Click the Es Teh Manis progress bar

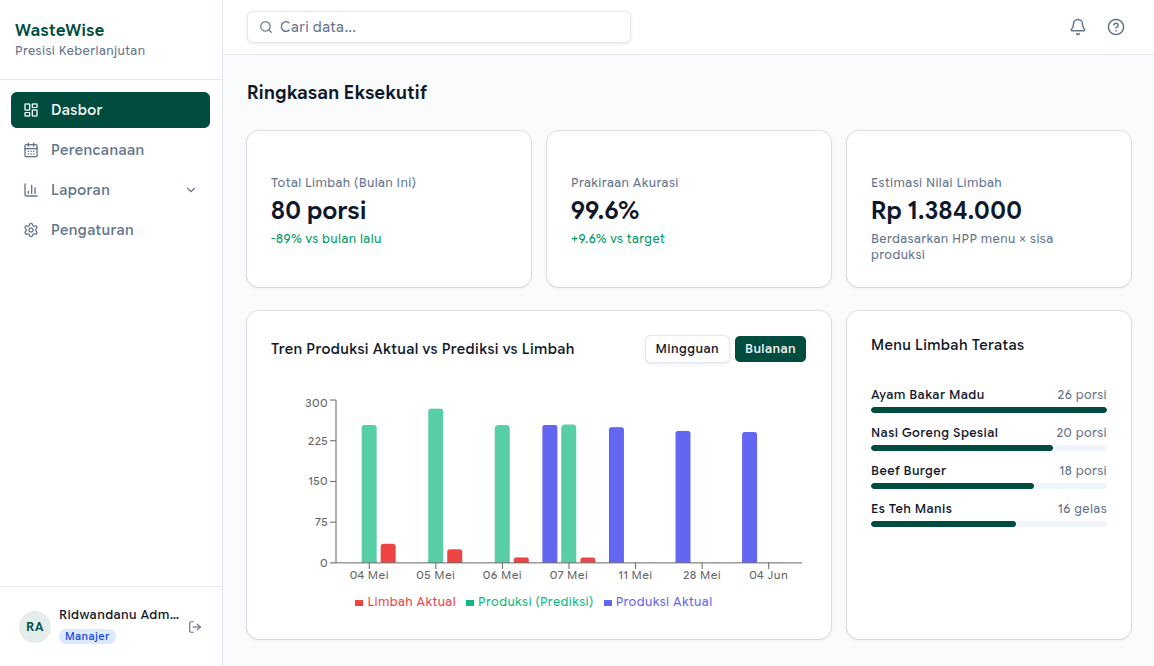pos(988,524)
